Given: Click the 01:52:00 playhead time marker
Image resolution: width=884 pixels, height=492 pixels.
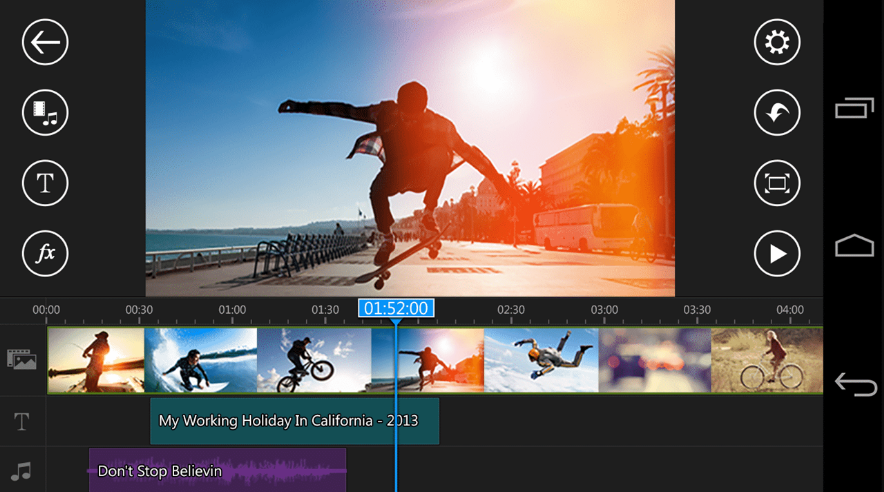Looking at the screenshot, I should tap(396, 308).
